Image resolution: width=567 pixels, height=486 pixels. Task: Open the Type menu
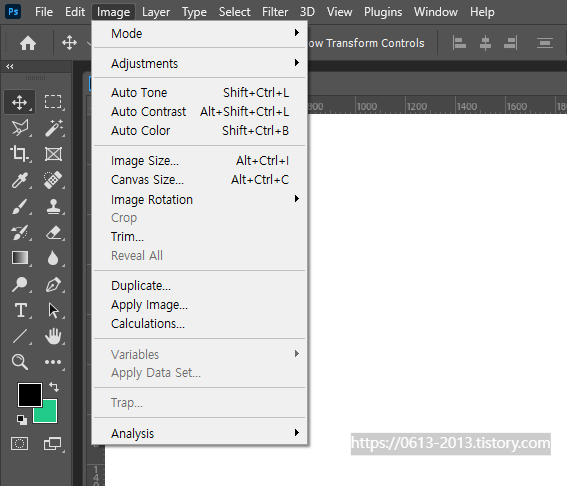tap(194, 12)
